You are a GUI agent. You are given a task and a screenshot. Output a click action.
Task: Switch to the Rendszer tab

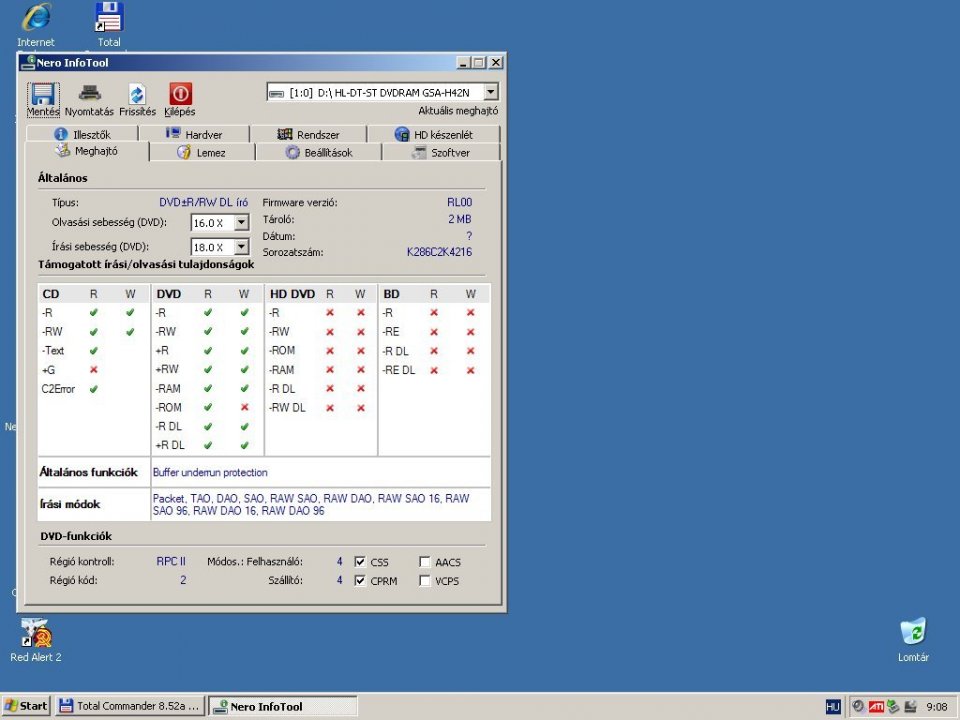pos(308,134)
